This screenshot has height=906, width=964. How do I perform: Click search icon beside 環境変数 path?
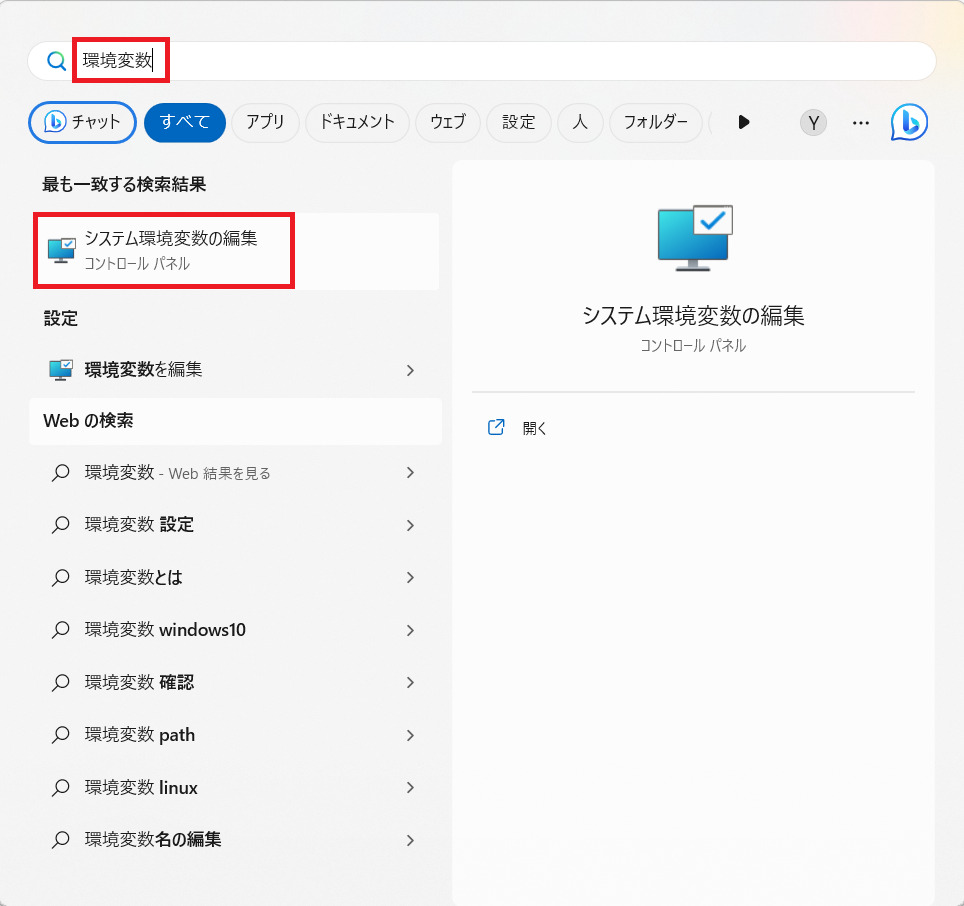pyautogui.click(x=60, y=735)
